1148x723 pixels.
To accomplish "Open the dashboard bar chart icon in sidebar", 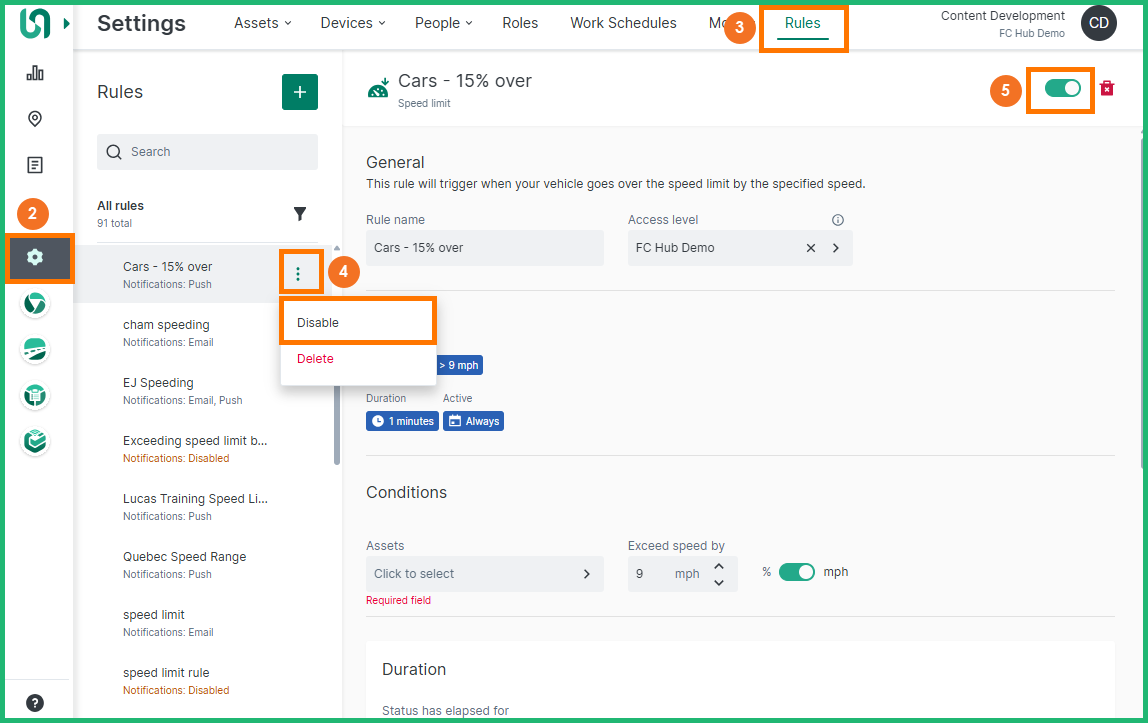I will [35, 73].
